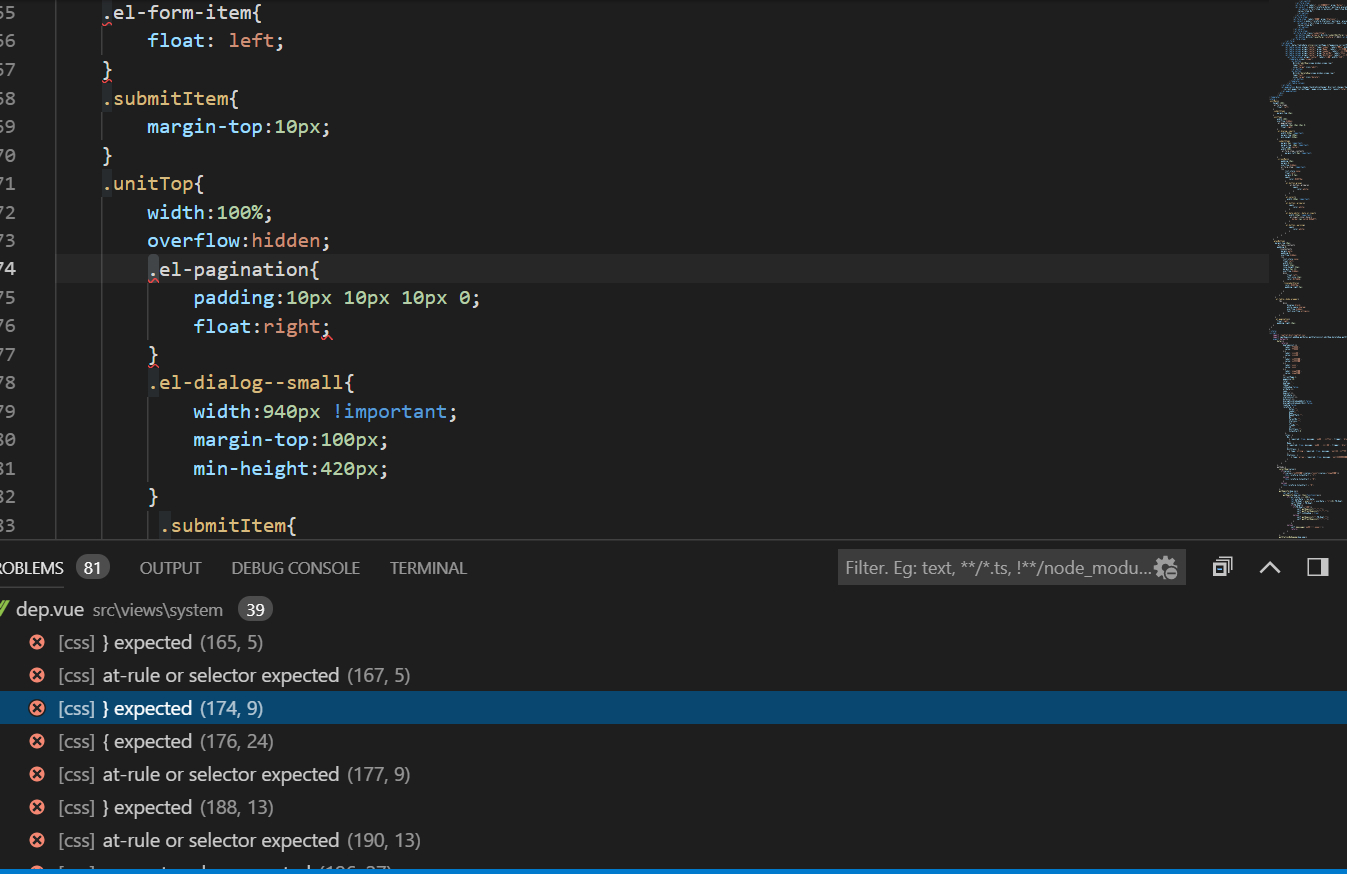The width and height of the screenshot is (1347, 874).
Task: Click the minimap code overview
Action: click(1306, 270)
